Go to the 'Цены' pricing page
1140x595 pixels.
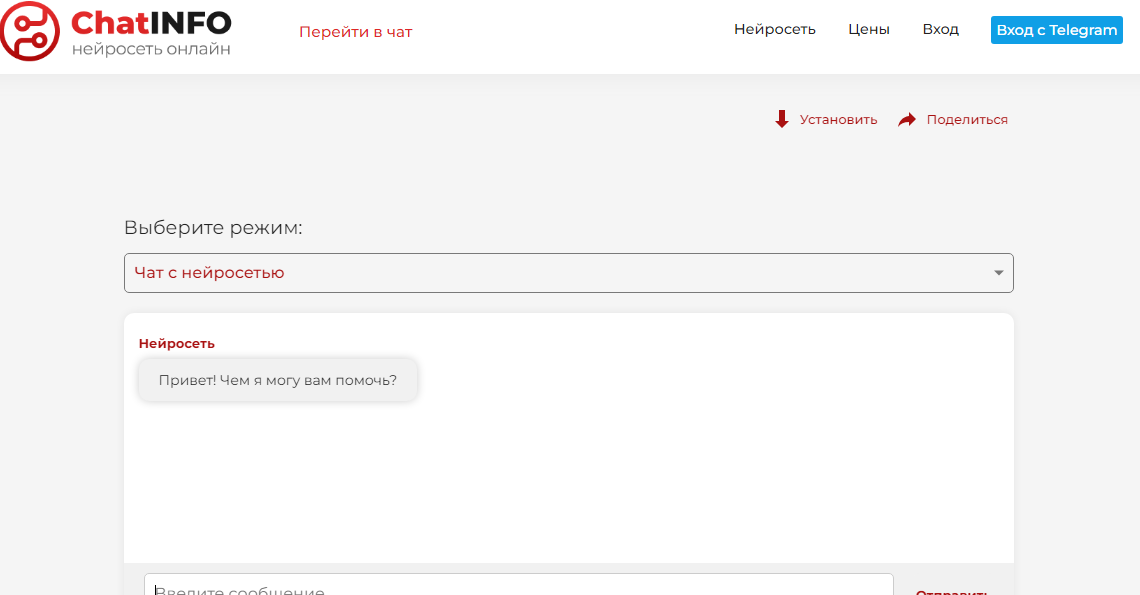pyautogui.click(x=868, y=29)
